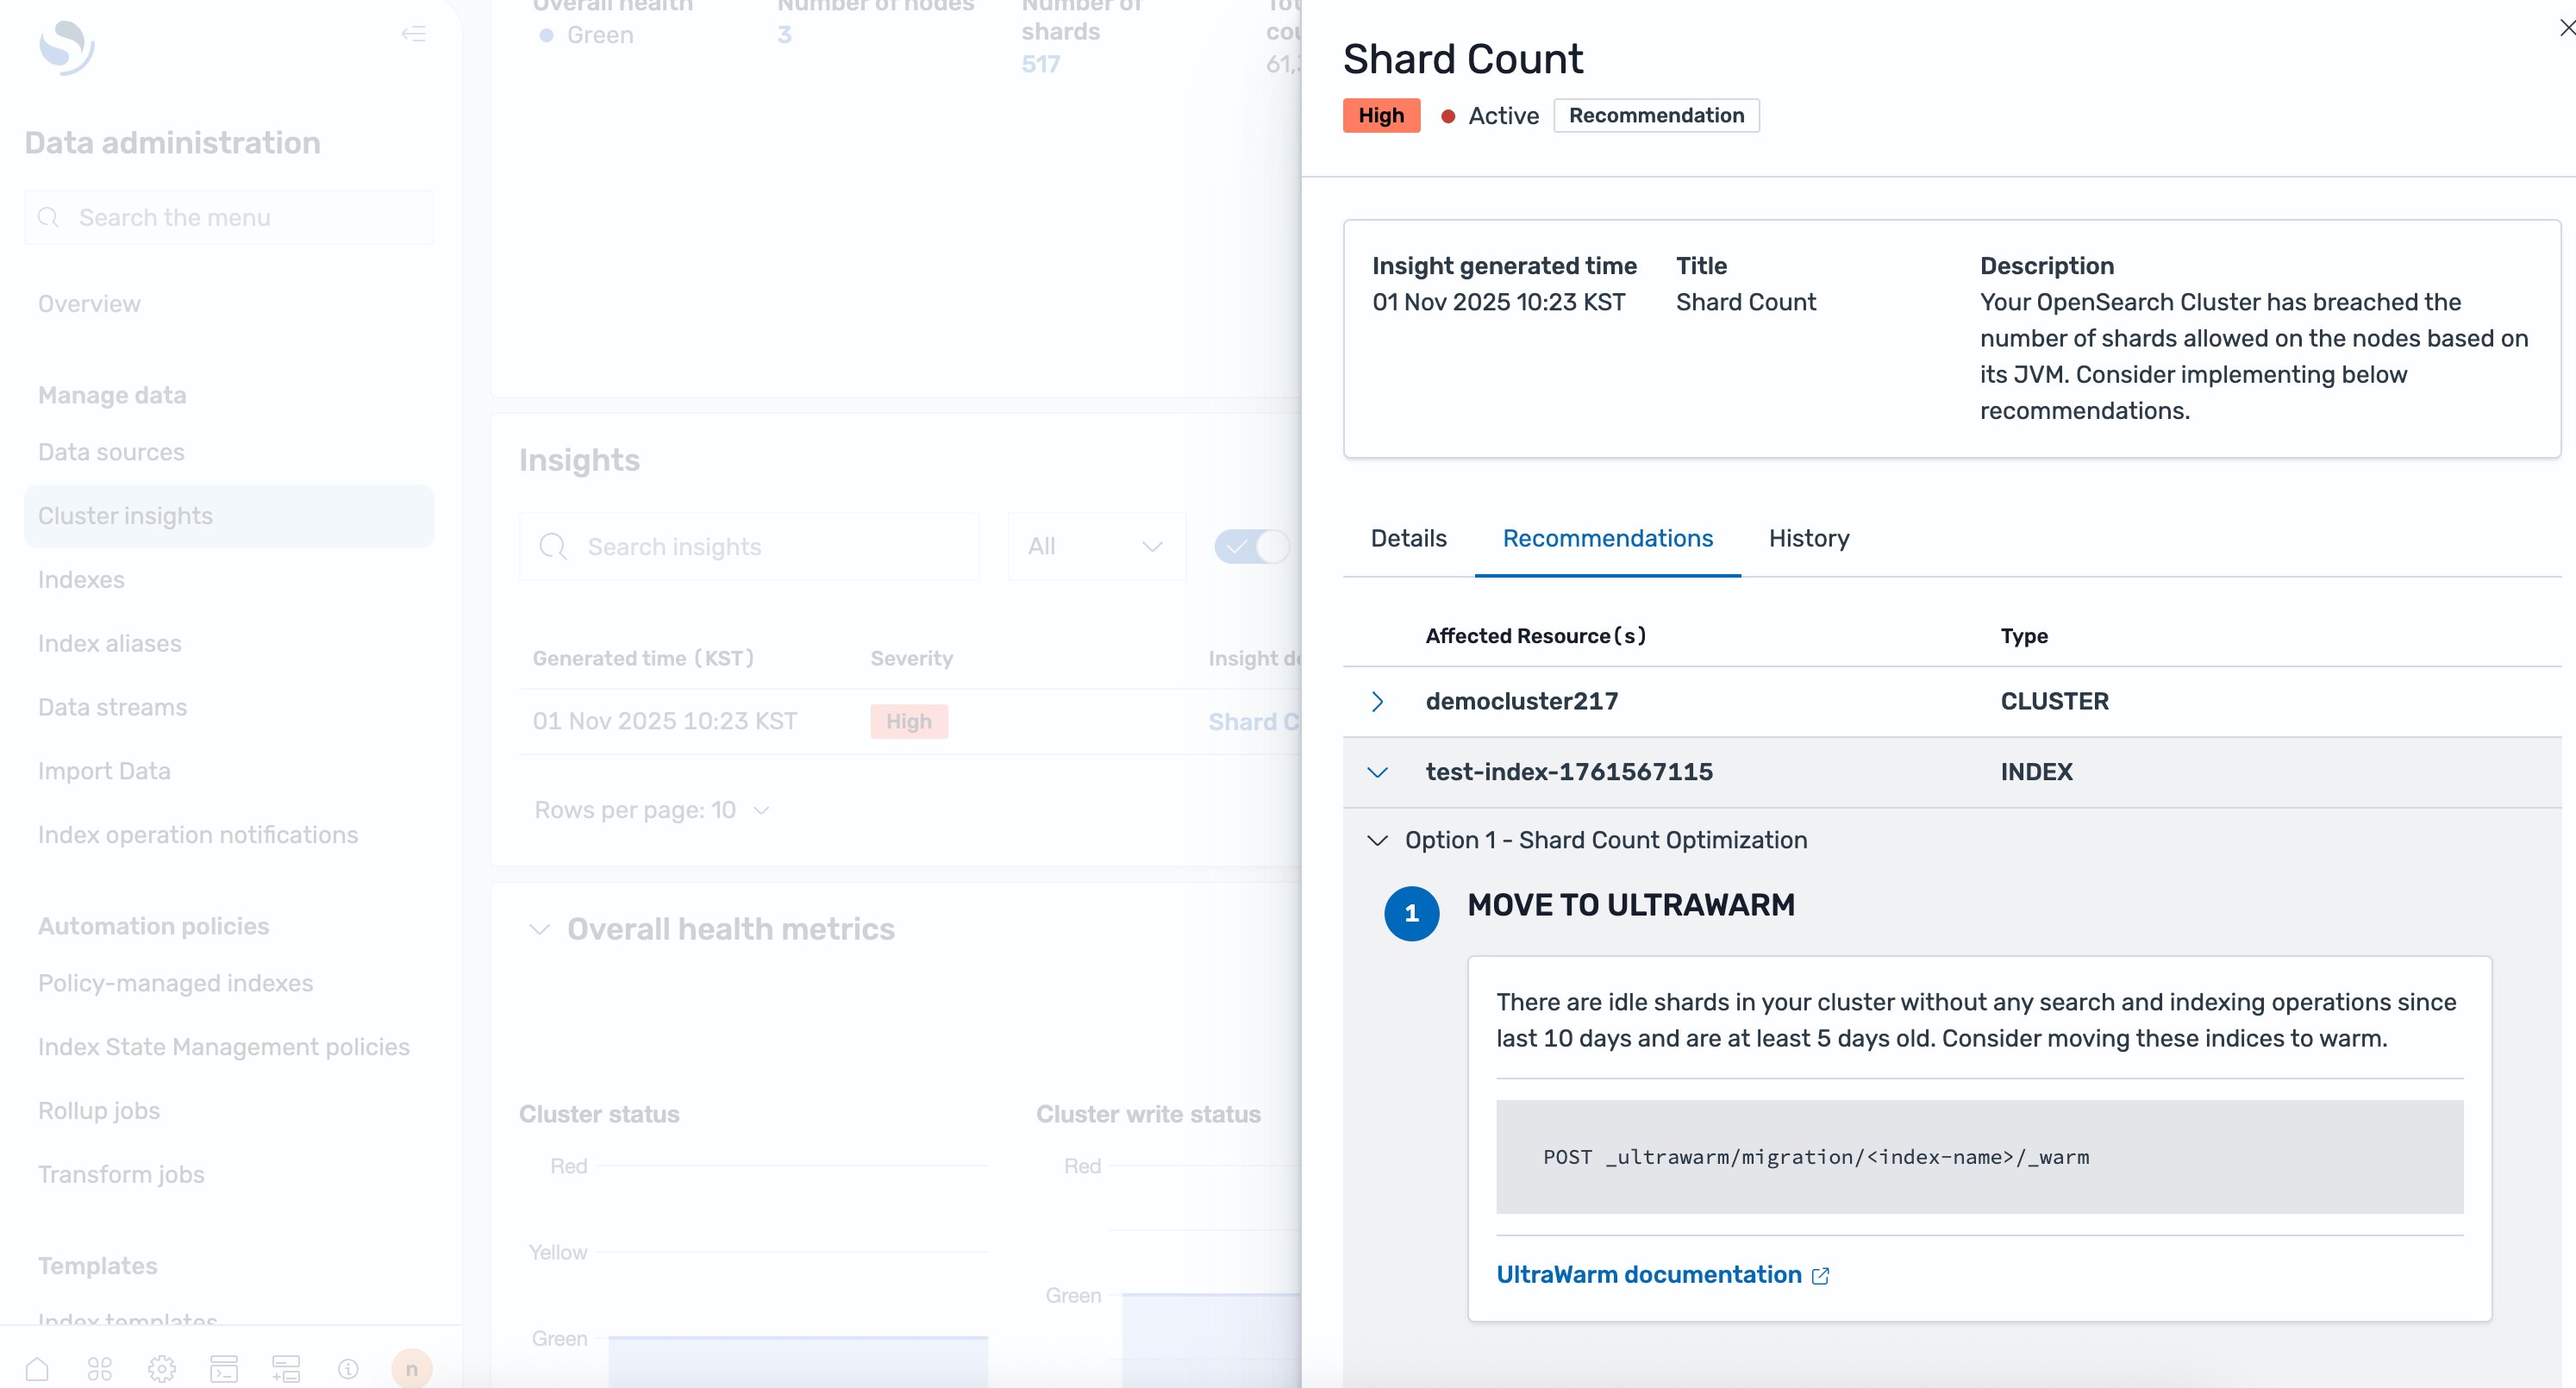Image resolution: width=2576 pixels, height=1388 pixels.
Task: Open settings gear in bottom bar
Action: point(161,1368)
